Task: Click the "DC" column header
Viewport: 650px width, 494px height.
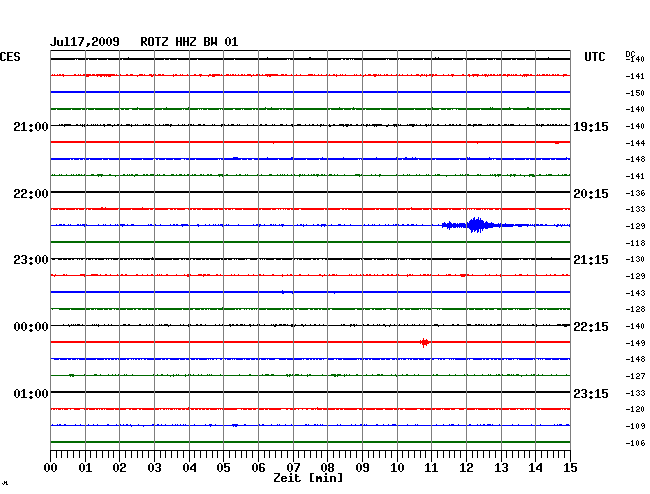Action: click(x=631, y=54)
